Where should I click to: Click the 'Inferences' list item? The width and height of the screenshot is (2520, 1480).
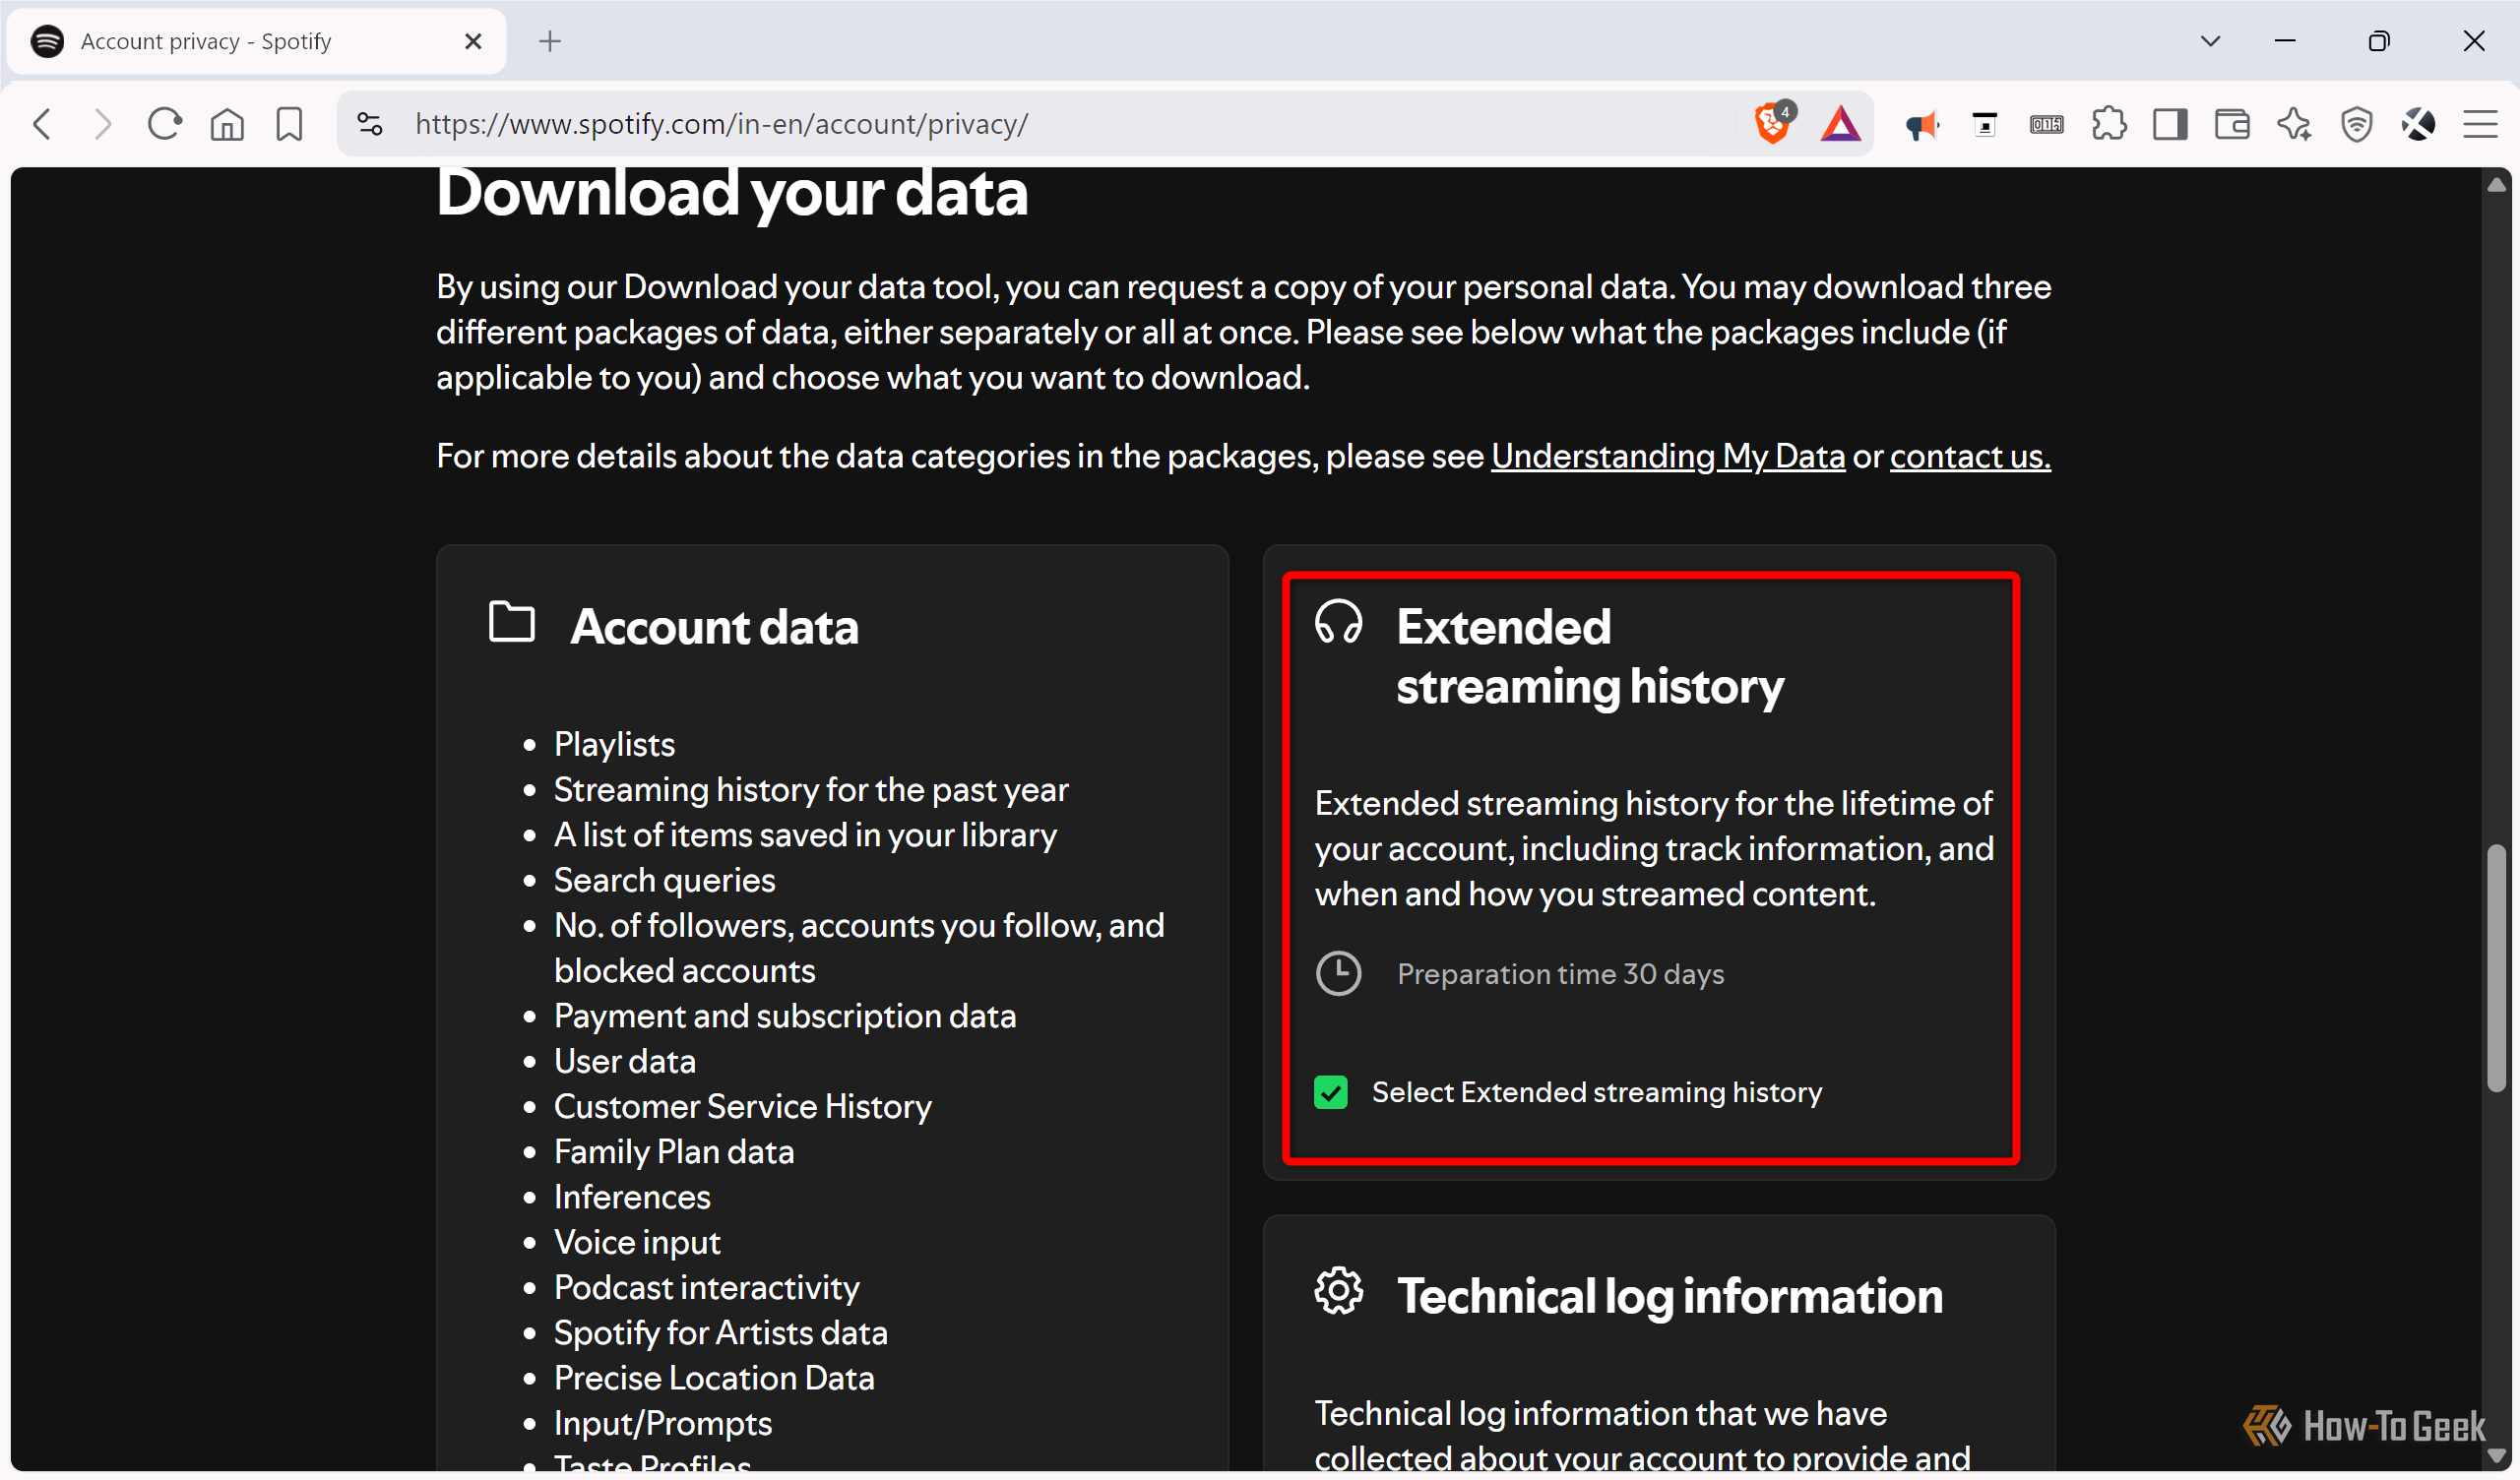click(632, 1197)
